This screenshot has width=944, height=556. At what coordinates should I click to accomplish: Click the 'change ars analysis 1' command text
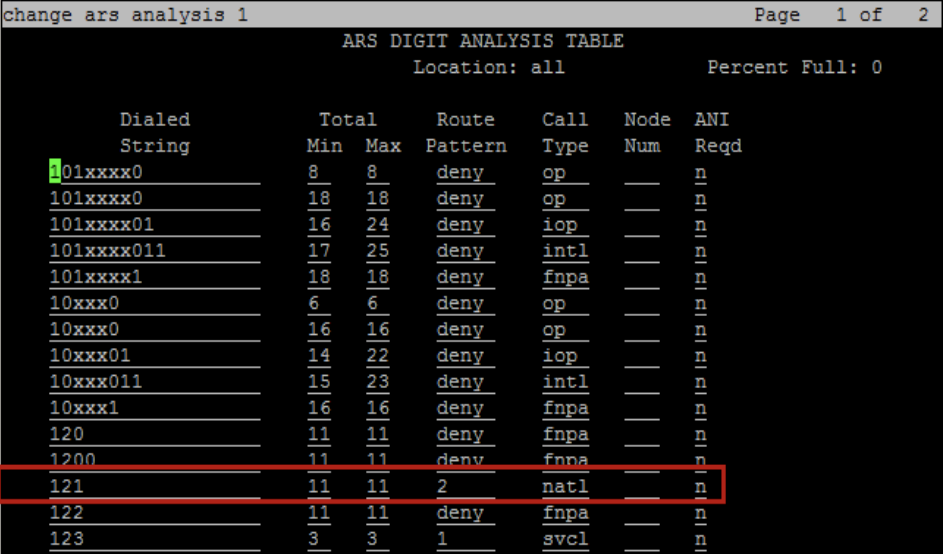(x=125, y=14)
